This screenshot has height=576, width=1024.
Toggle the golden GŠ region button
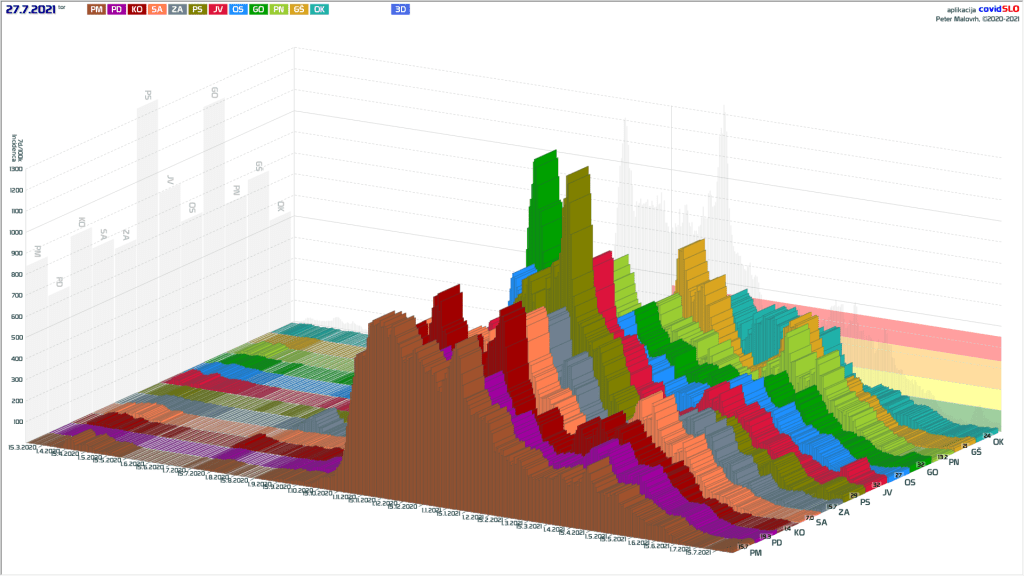(x=298, y=9)
